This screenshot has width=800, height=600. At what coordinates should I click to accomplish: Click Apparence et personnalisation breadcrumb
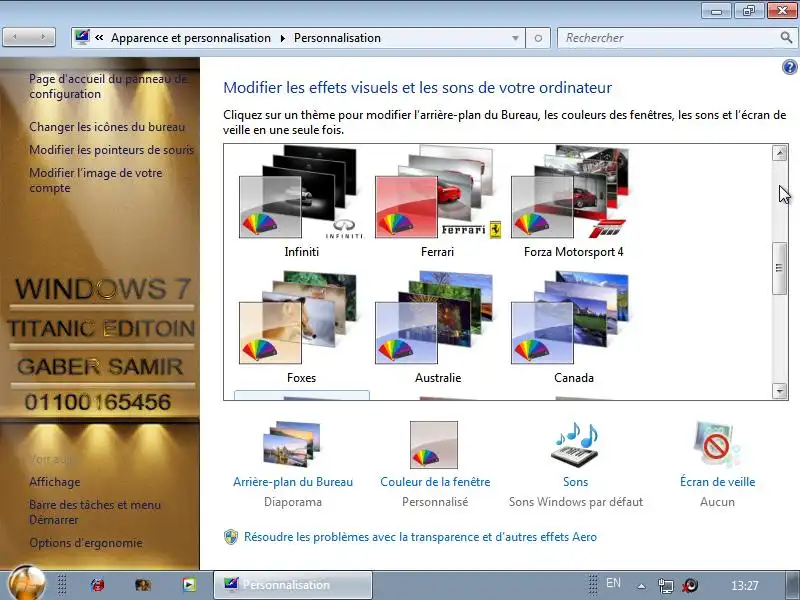tap(191, 38)
